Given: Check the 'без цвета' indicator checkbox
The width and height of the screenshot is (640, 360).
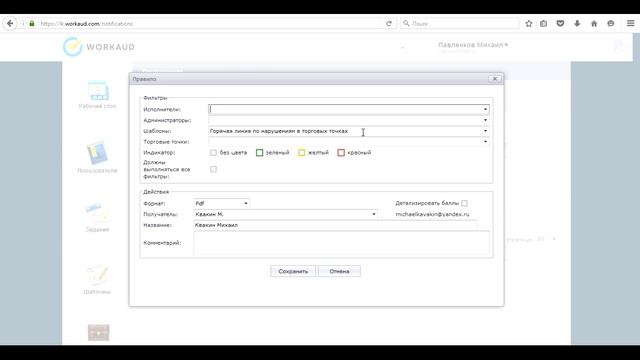Looking at the screenshot, I should click(213, 153).
